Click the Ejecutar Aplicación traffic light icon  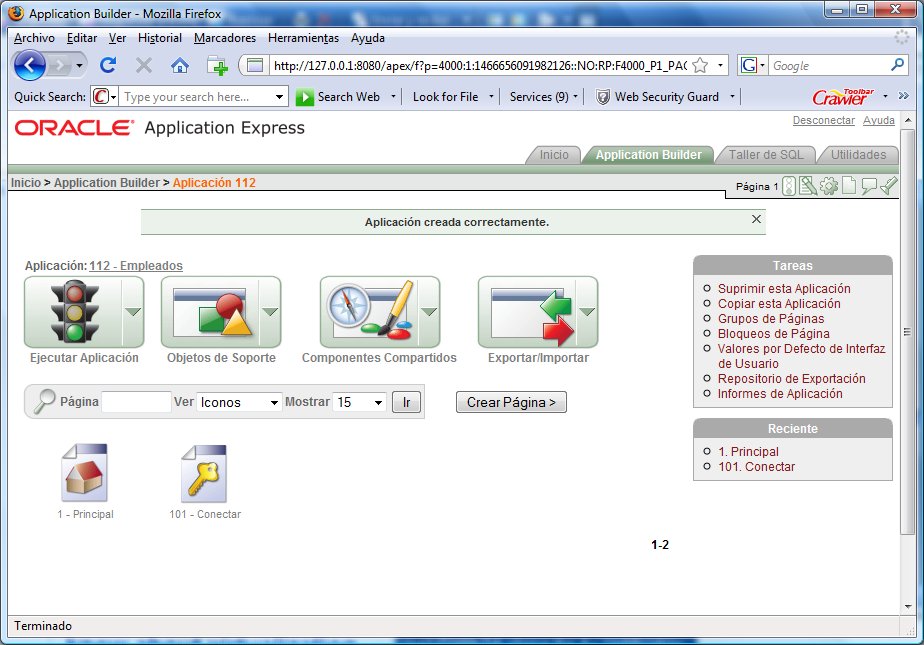(x=74, y=312)
